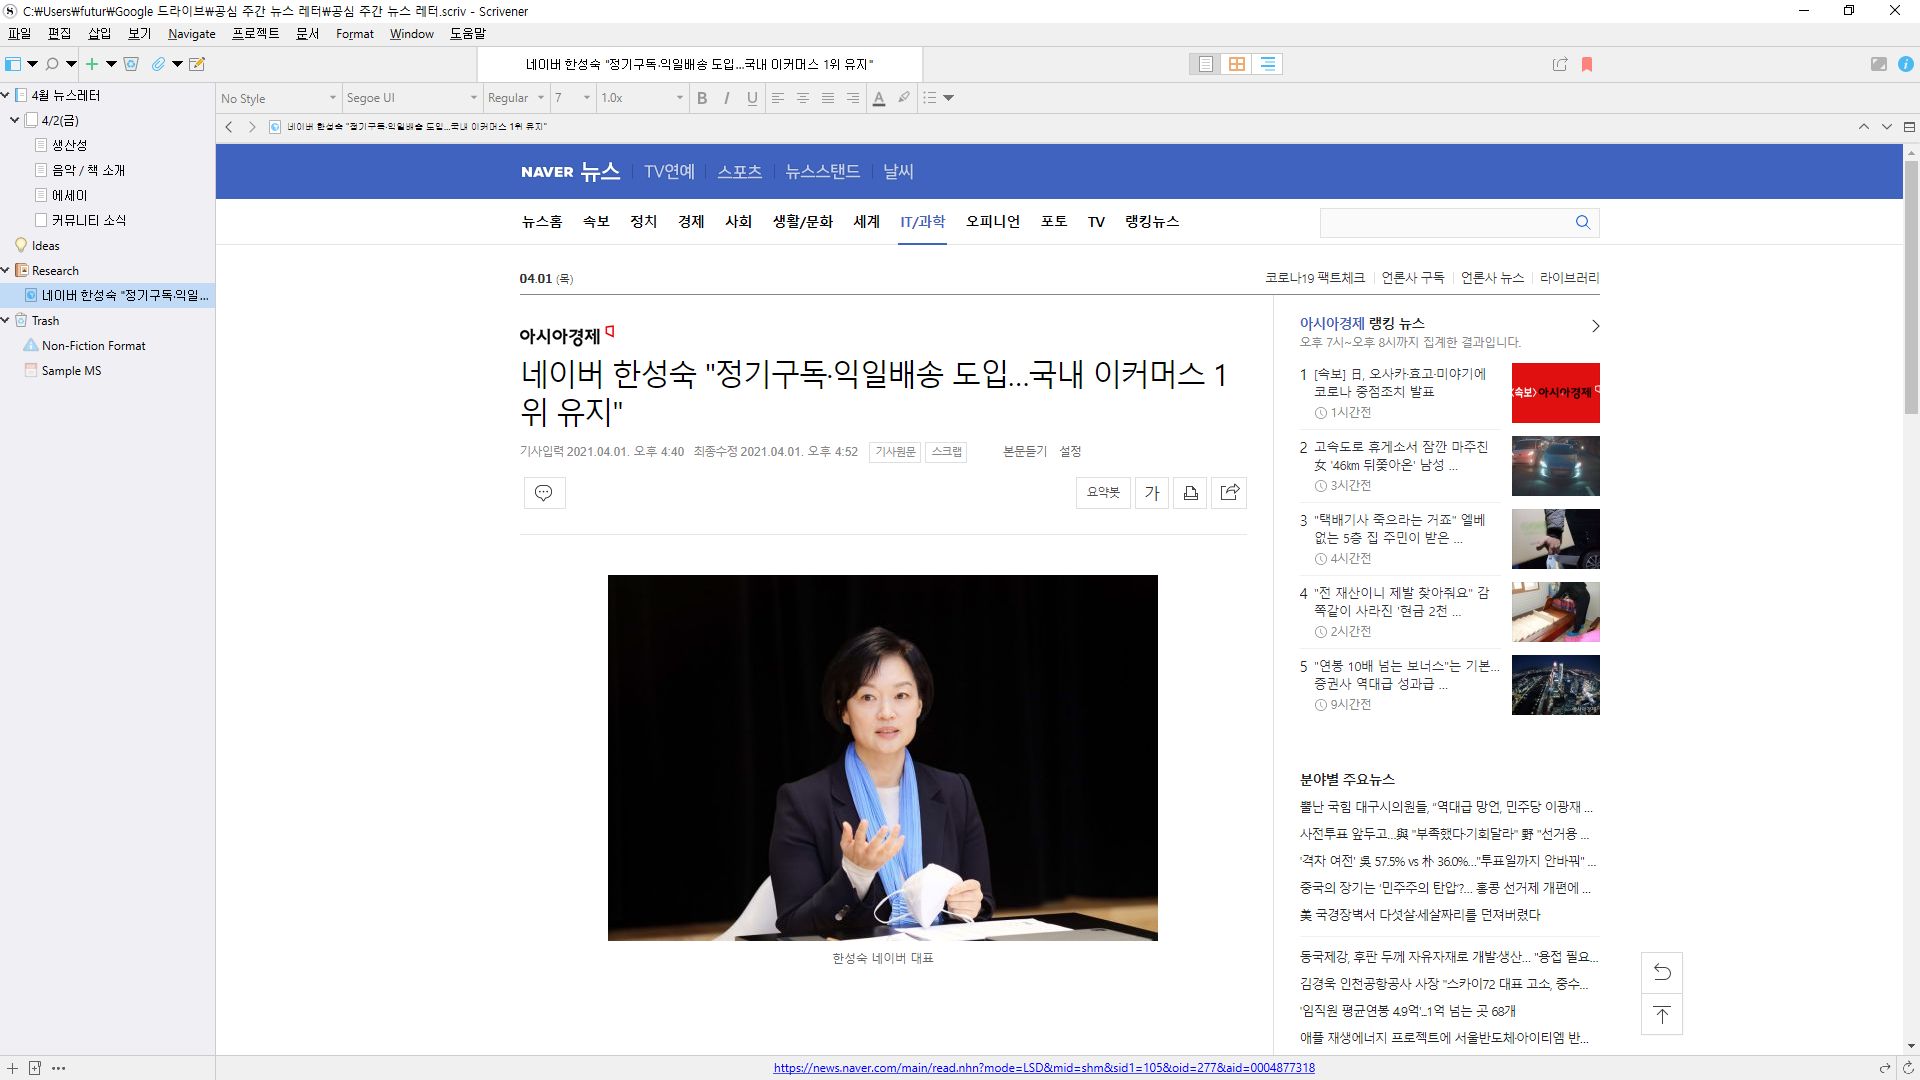Click the add folder icon in binder footer
This screenshot has height=1080, width=1920.
[x=35, y=1068]
